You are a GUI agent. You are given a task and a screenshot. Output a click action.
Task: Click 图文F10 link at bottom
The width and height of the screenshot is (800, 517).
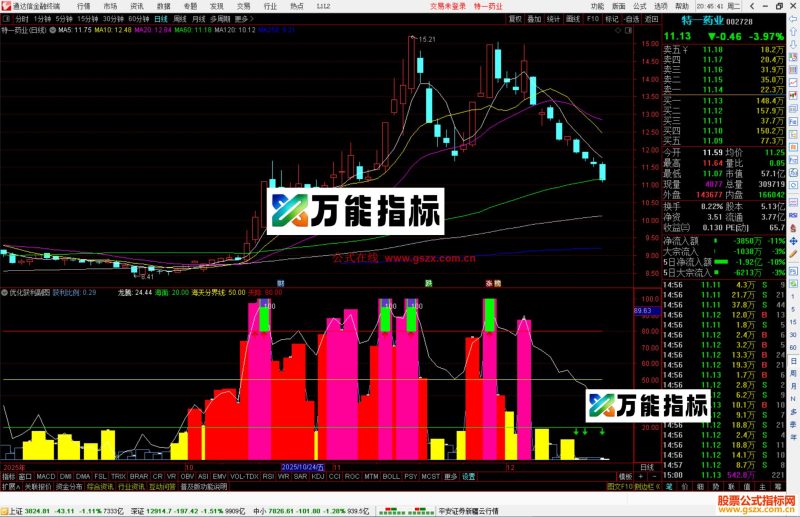pyautogui.click(x=620, y=486)
